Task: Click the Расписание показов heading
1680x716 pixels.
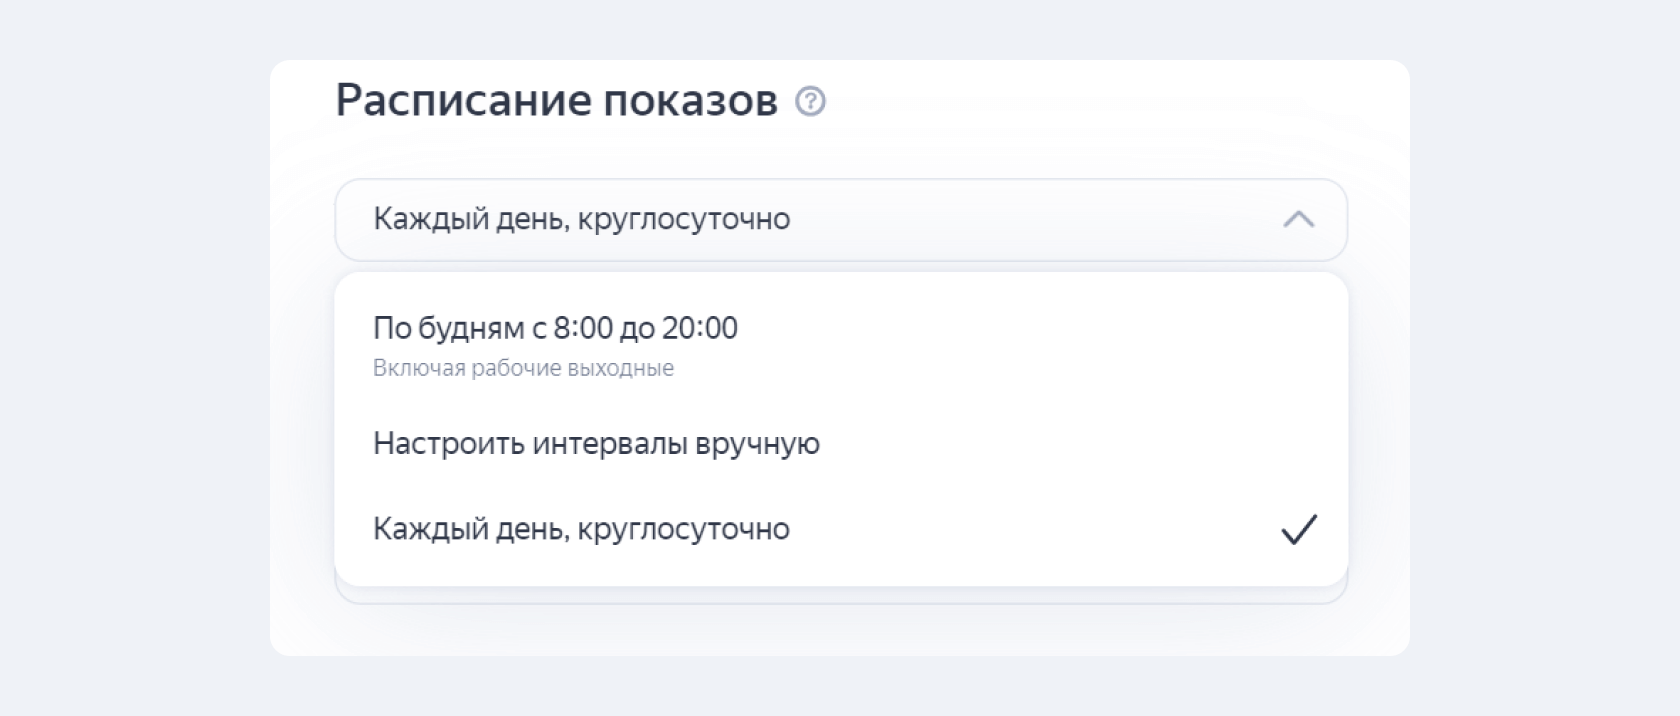Action: tap(556, 100)
